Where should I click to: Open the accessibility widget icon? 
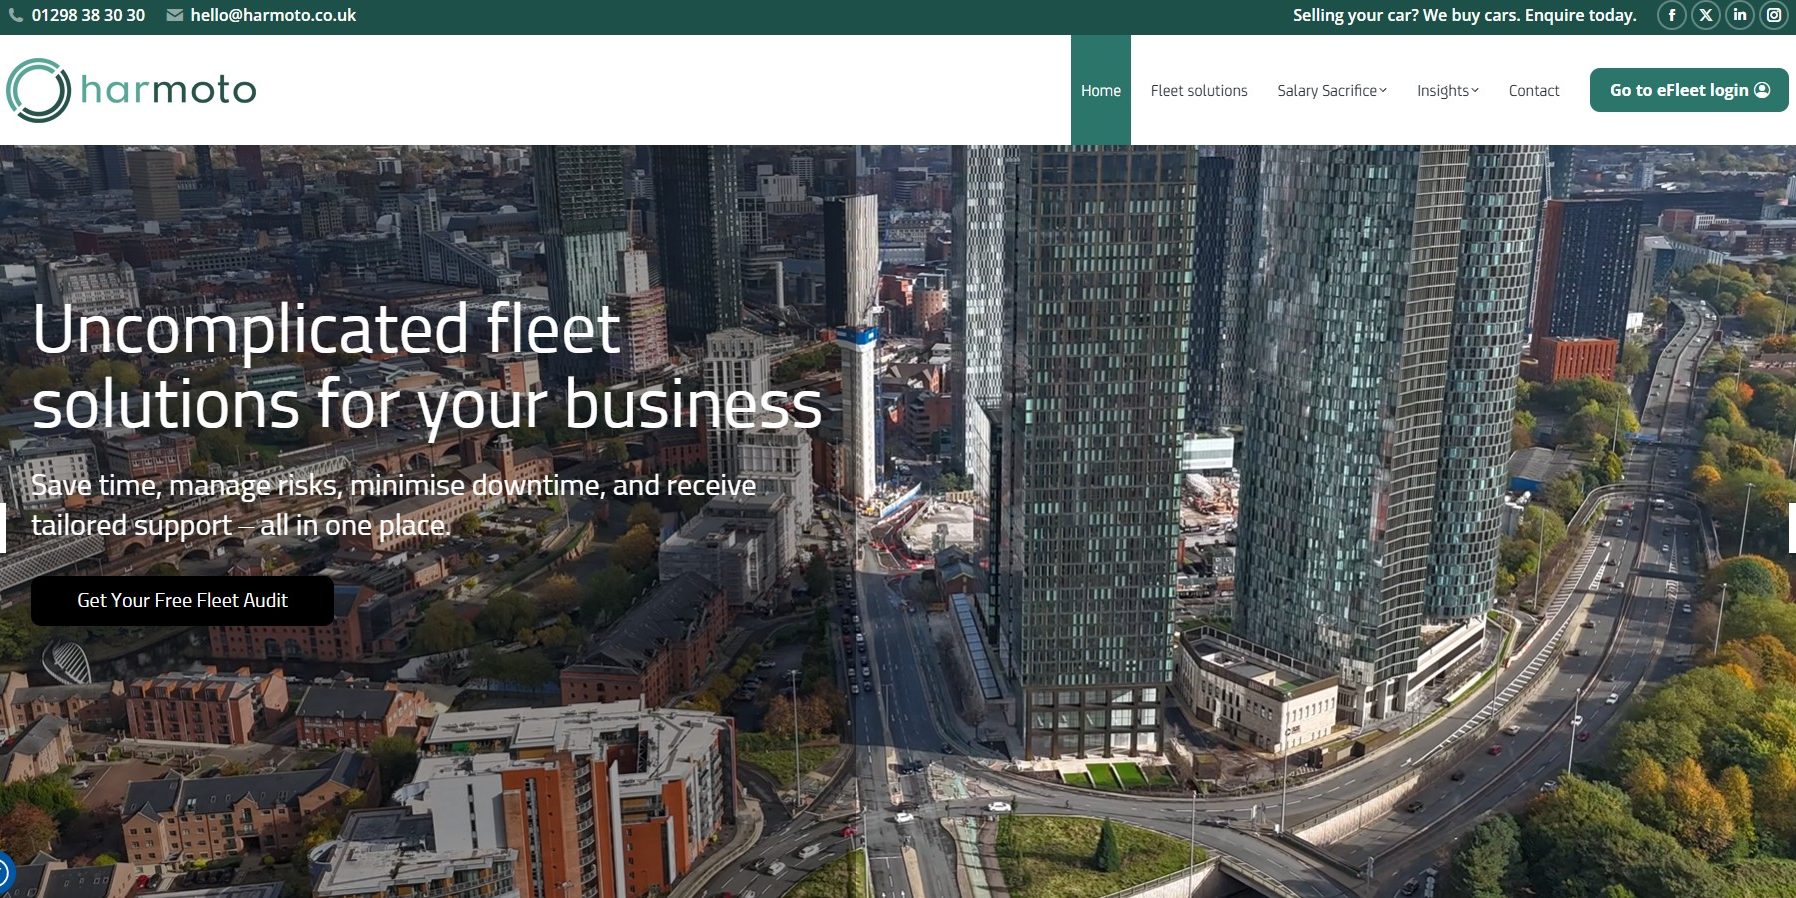tap(4, 873)
